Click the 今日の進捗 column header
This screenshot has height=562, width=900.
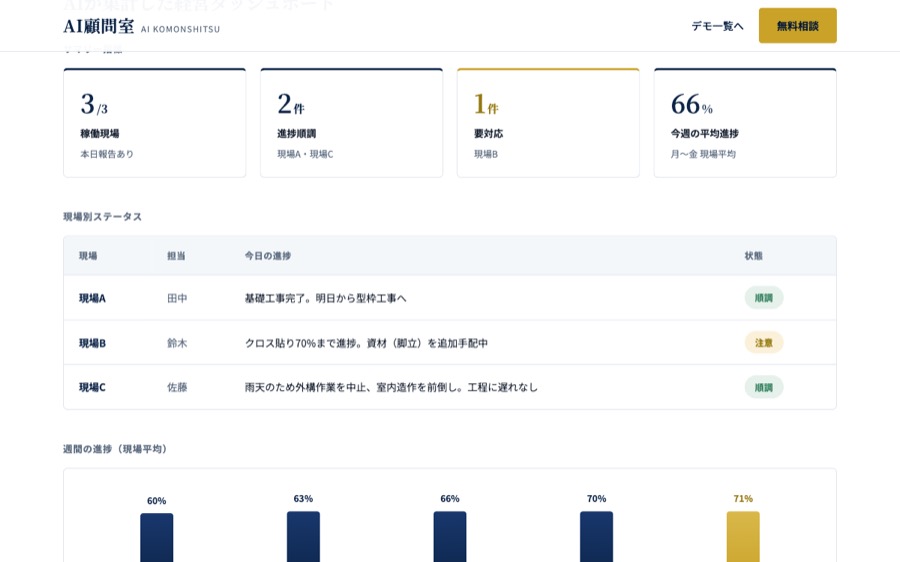(x=267, y=256)
